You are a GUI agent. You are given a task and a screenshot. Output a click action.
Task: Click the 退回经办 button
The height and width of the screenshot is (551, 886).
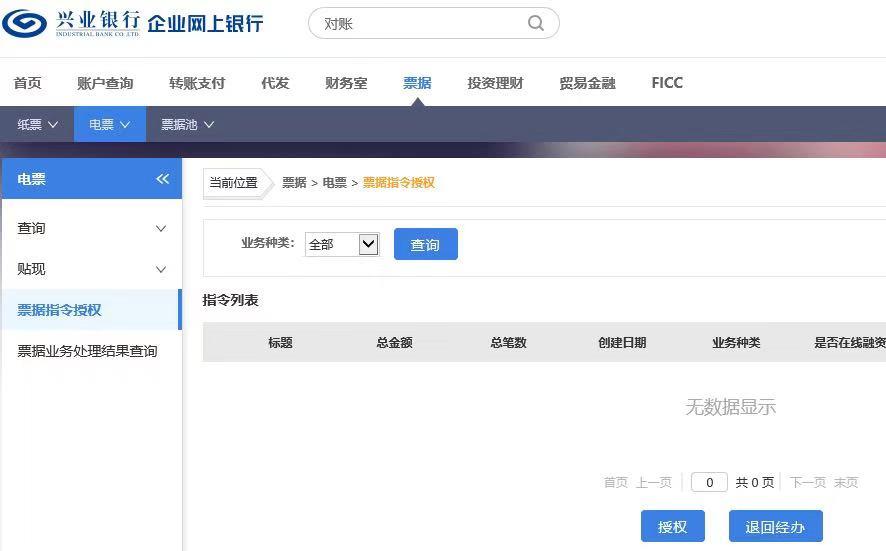point(775,526)
